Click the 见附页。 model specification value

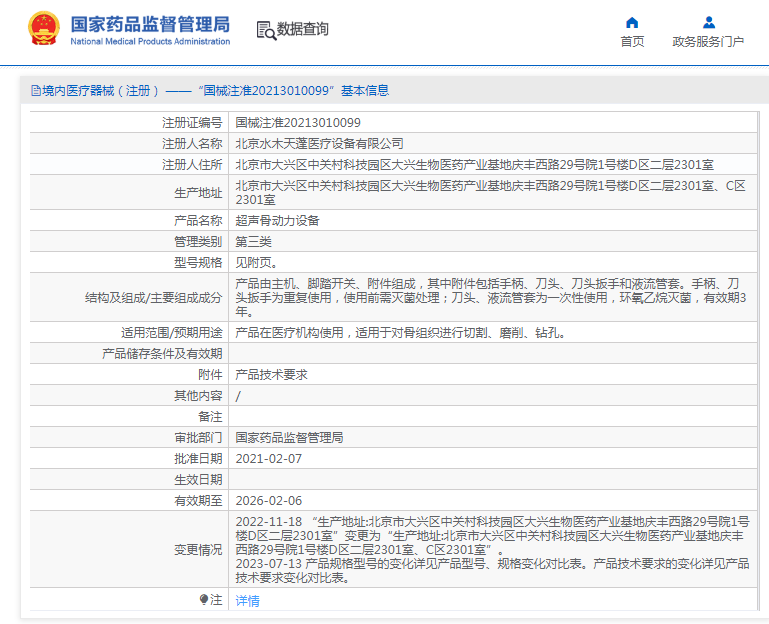click(x=256, y=263)
